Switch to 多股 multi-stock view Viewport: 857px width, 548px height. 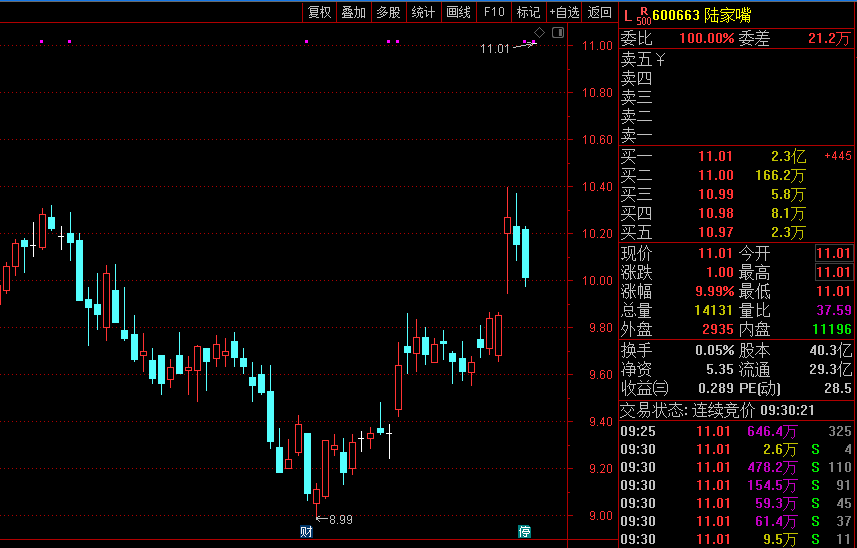[x=388, y=12]
